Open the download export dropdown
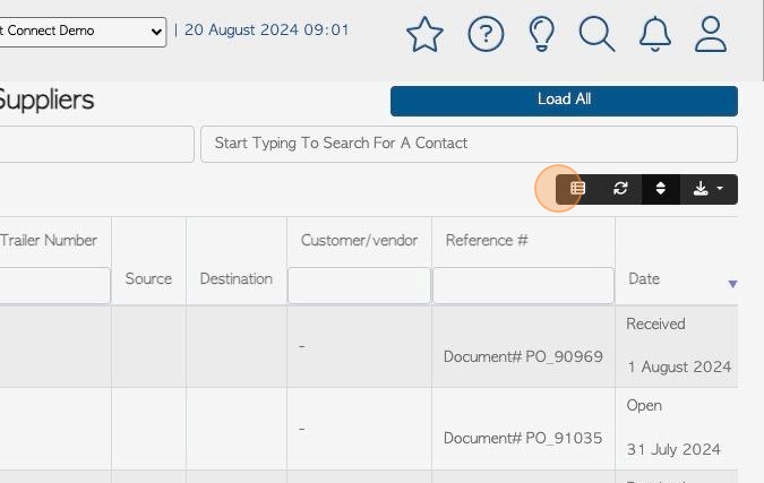Image resolution: width=764 pixels, height=483 pixels. pyautogui.click(x=708, y=189)
